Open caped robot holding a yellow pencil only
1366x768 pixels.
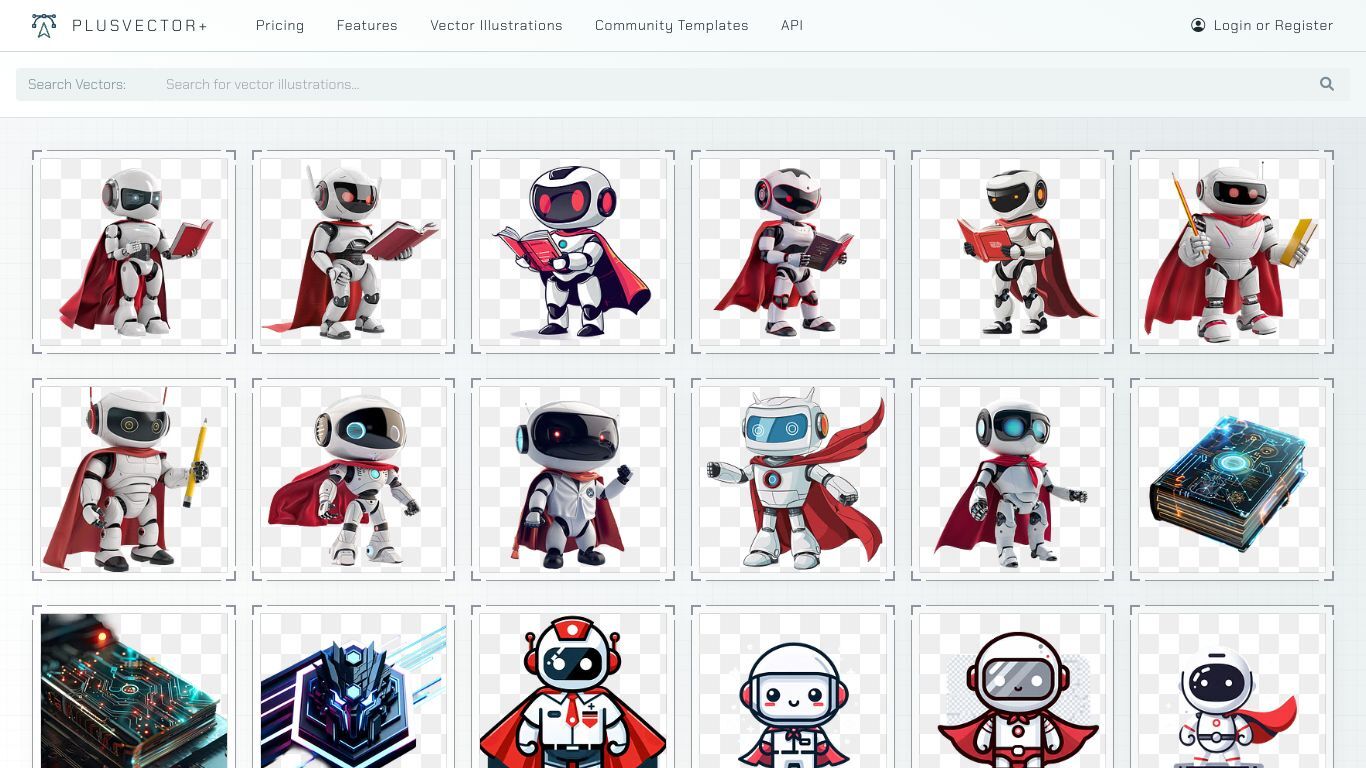click(134, 479)
